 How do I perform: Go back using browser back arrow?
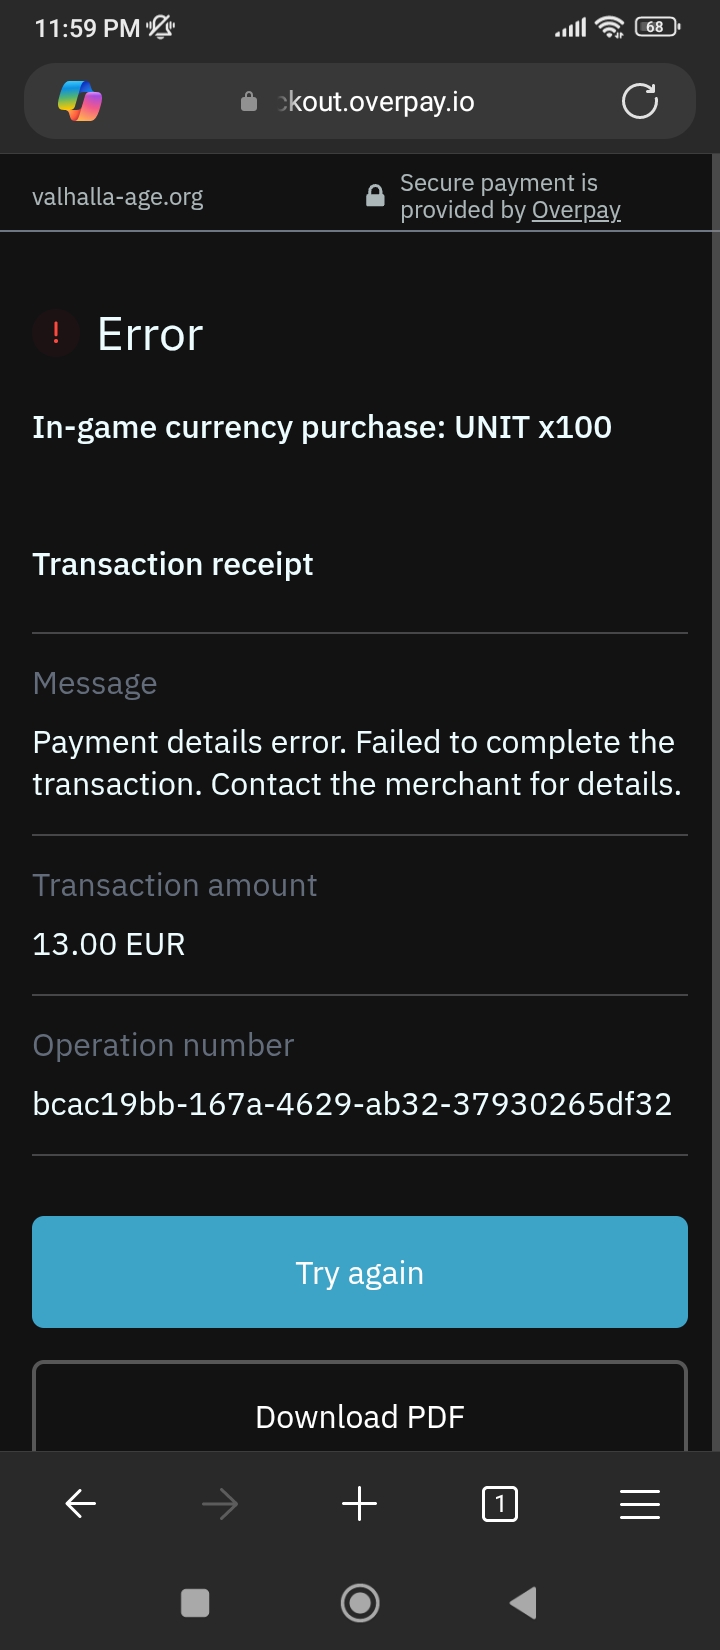coord(80,1503)
